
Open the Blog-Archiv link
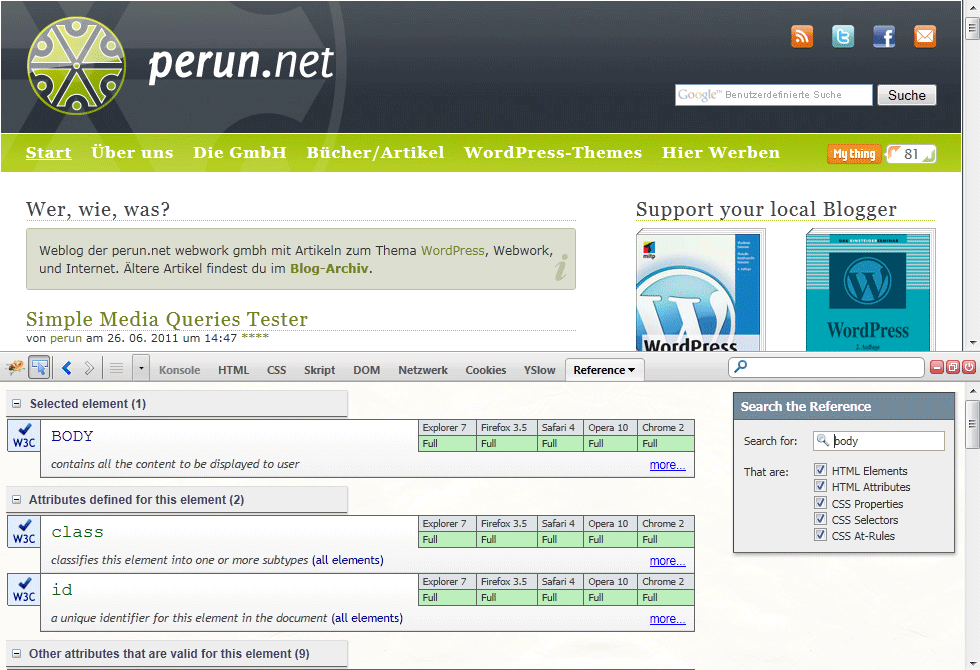point(329,268)
